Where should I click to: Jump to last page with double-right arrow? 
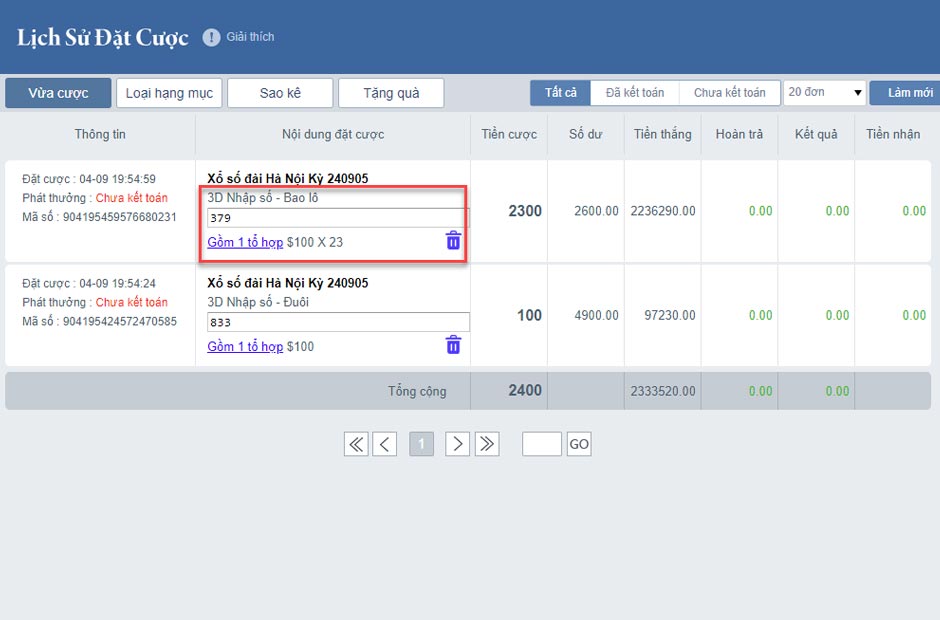[x=486, y=444]
